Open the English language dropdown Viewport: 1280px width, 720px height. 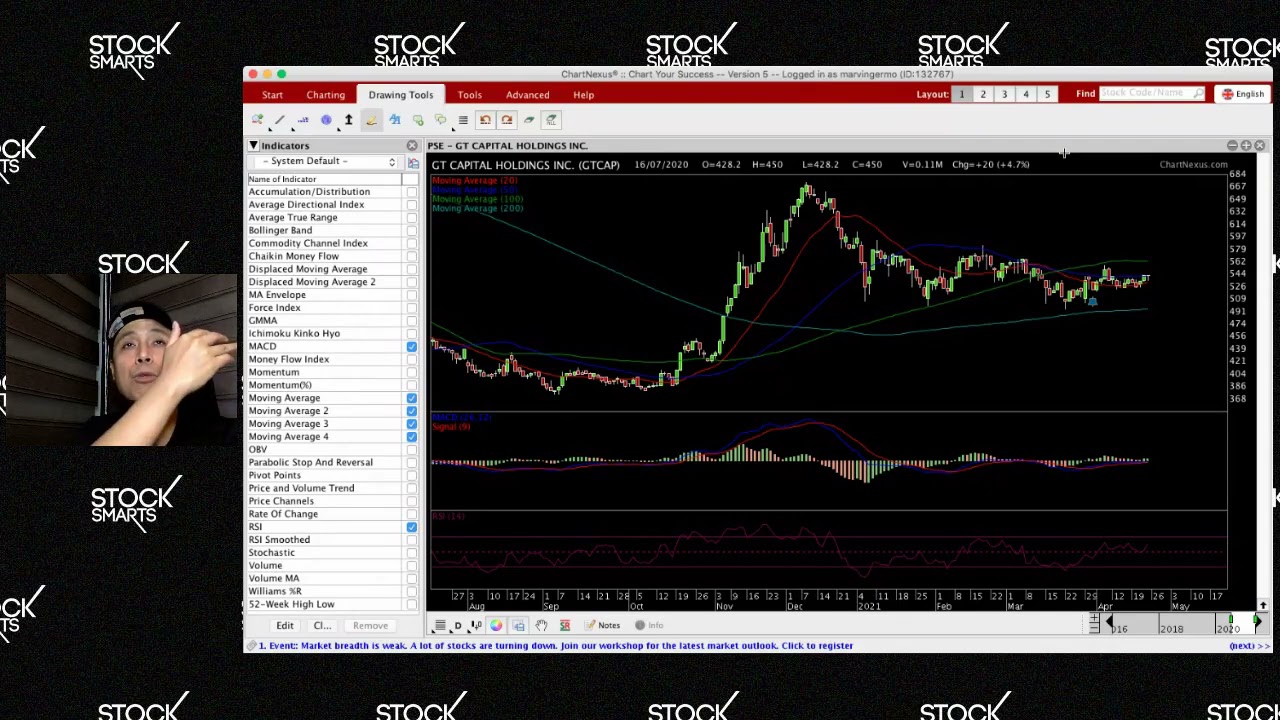click(1242, 94)
